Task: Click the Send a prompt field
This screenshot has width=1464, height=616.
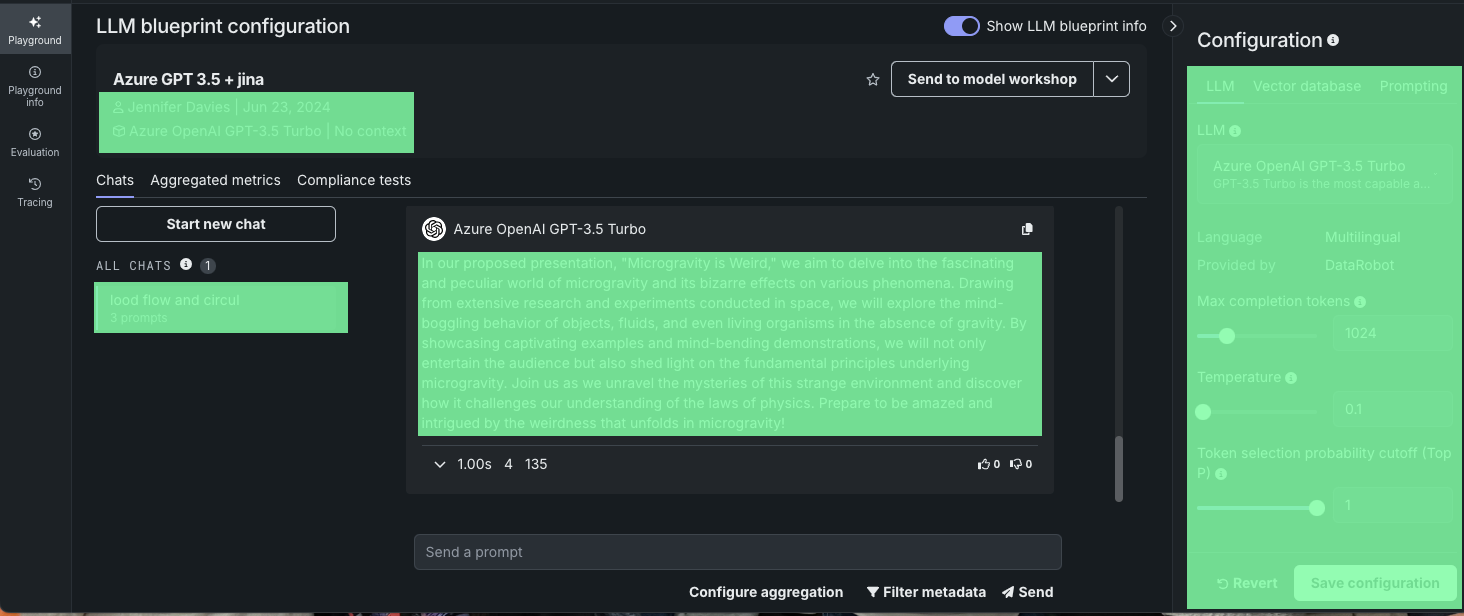Action: pyautogui.click(x=737, y=552)
